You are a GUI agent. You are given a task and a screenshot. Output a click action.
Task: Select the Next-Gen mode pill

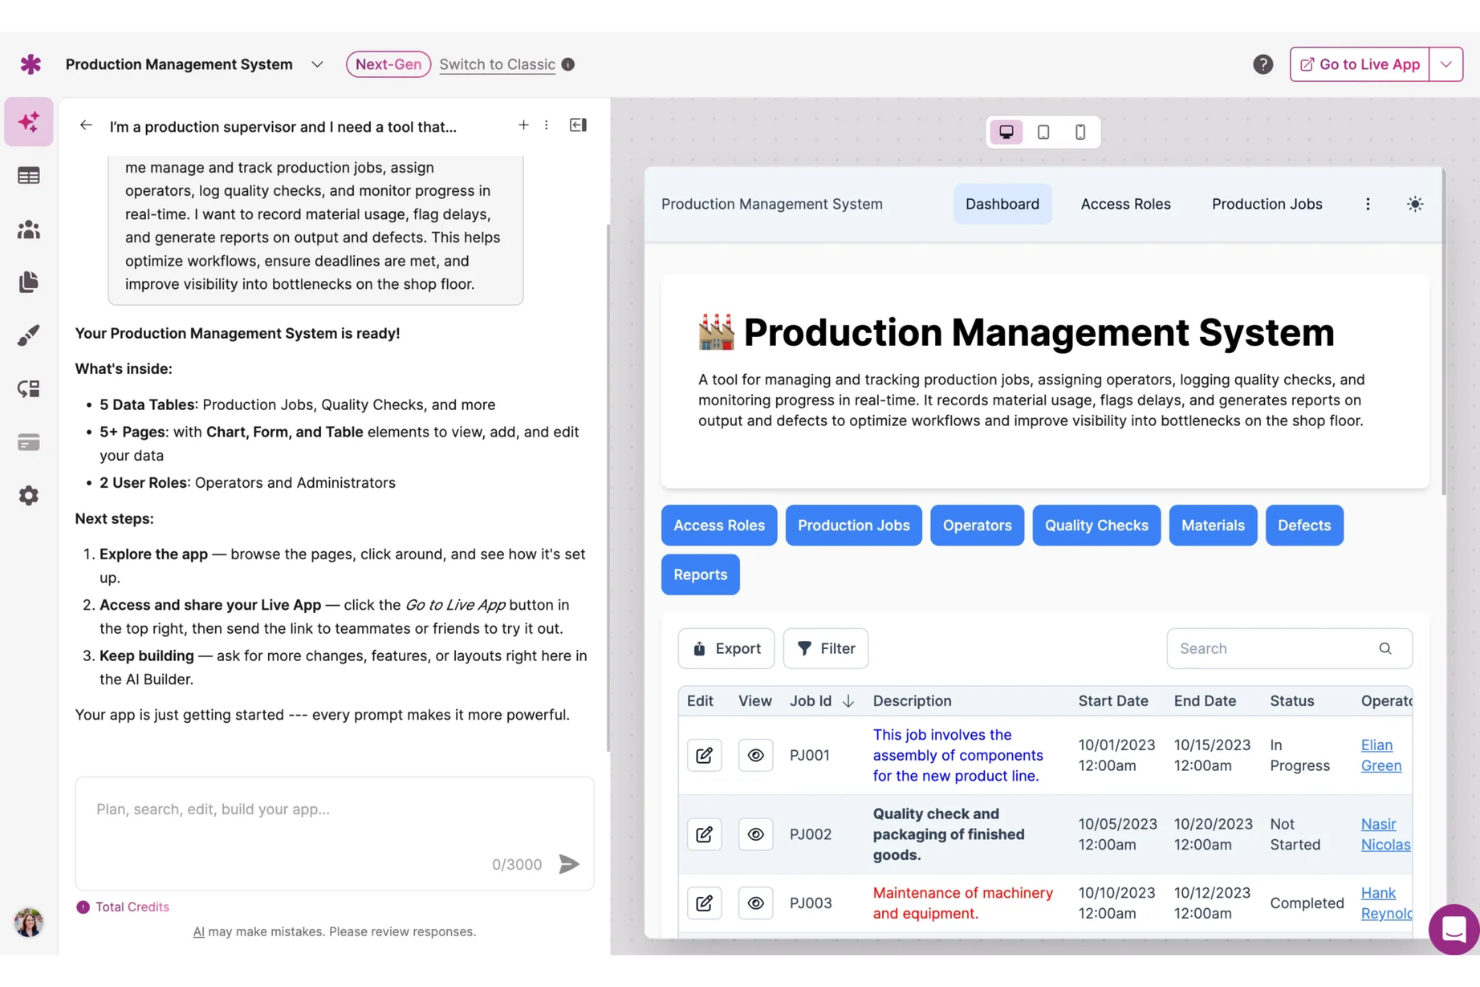[x=388, y=64]
